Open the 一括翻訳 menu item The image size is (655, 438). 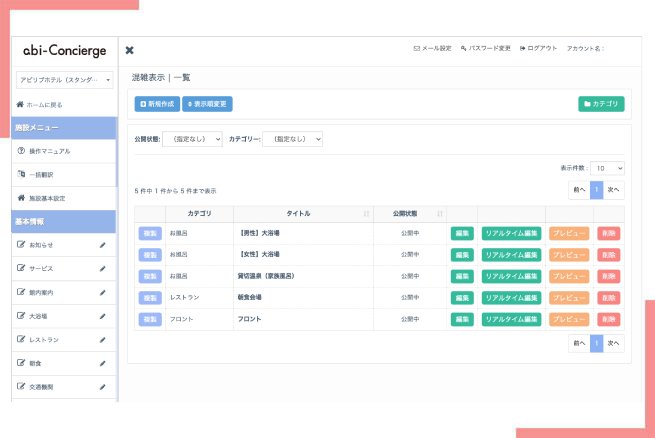(63, 175)
